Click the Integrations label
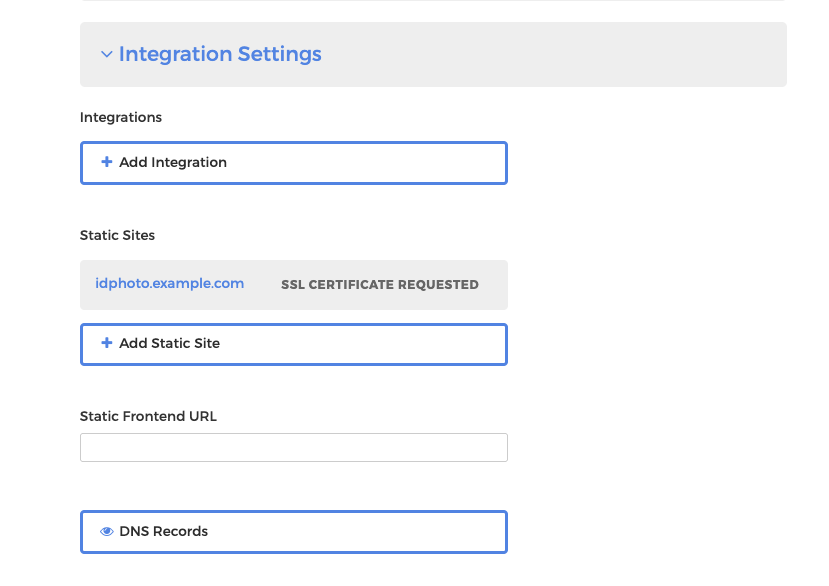Image resolution: width=829 pixels, height=586 pixels. [x=121, y=117]
